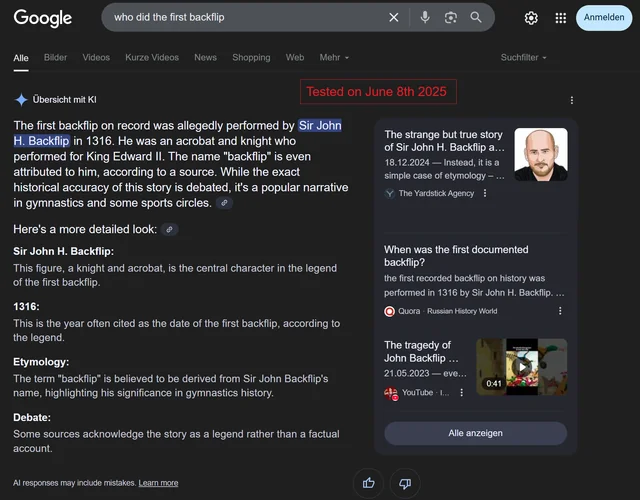Give thumbs up to AI overview

[368, 483]
